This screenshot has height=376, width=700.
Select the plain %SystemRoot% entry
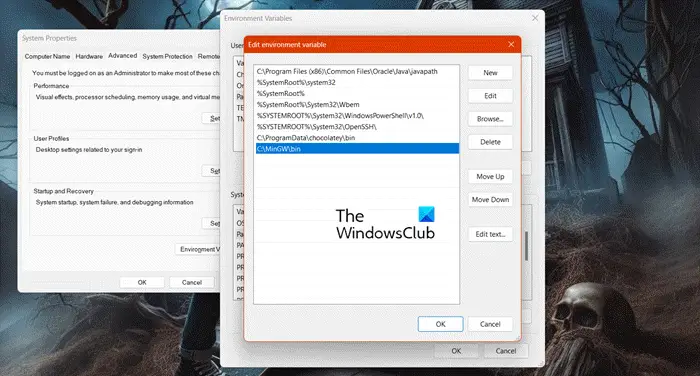[x=357, y=94]
